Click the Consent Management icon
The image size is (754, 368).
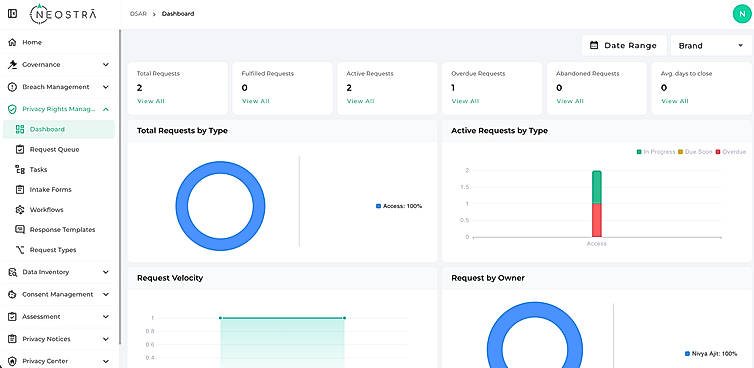coord(13,294)
